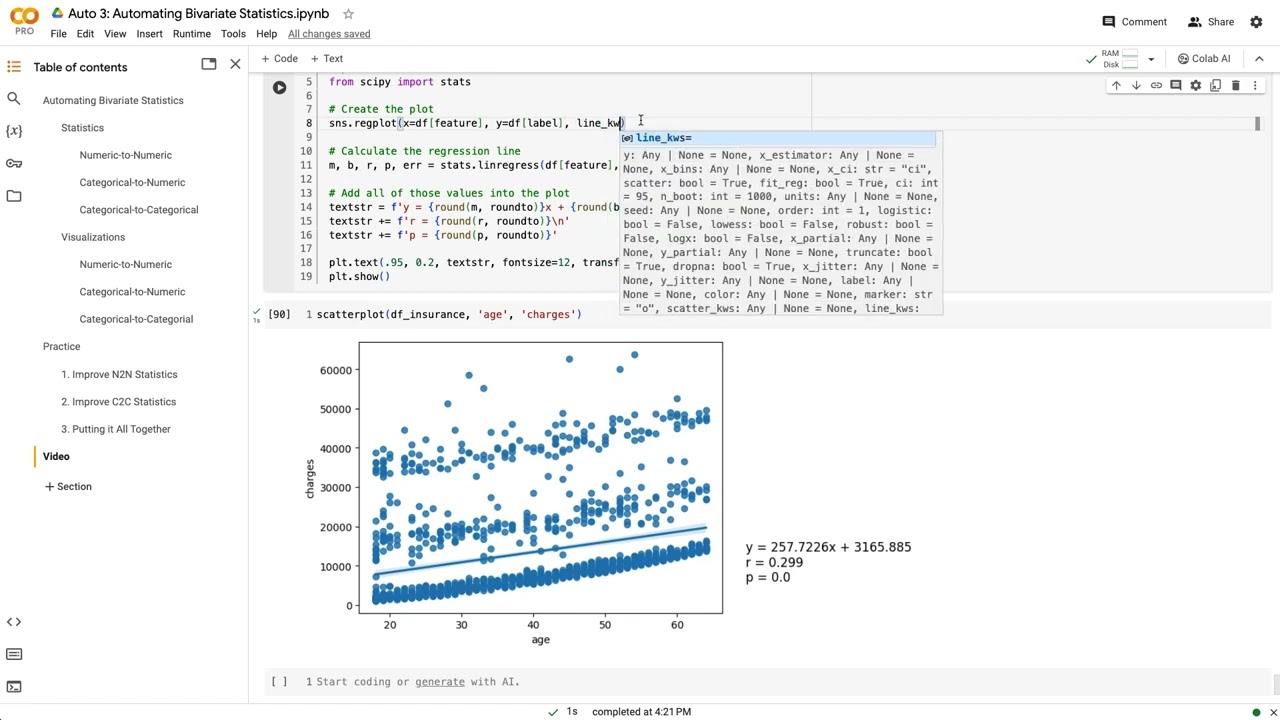Click the All changes saved link
Viewport: 1280px width, 720px height.
(329, 34)
